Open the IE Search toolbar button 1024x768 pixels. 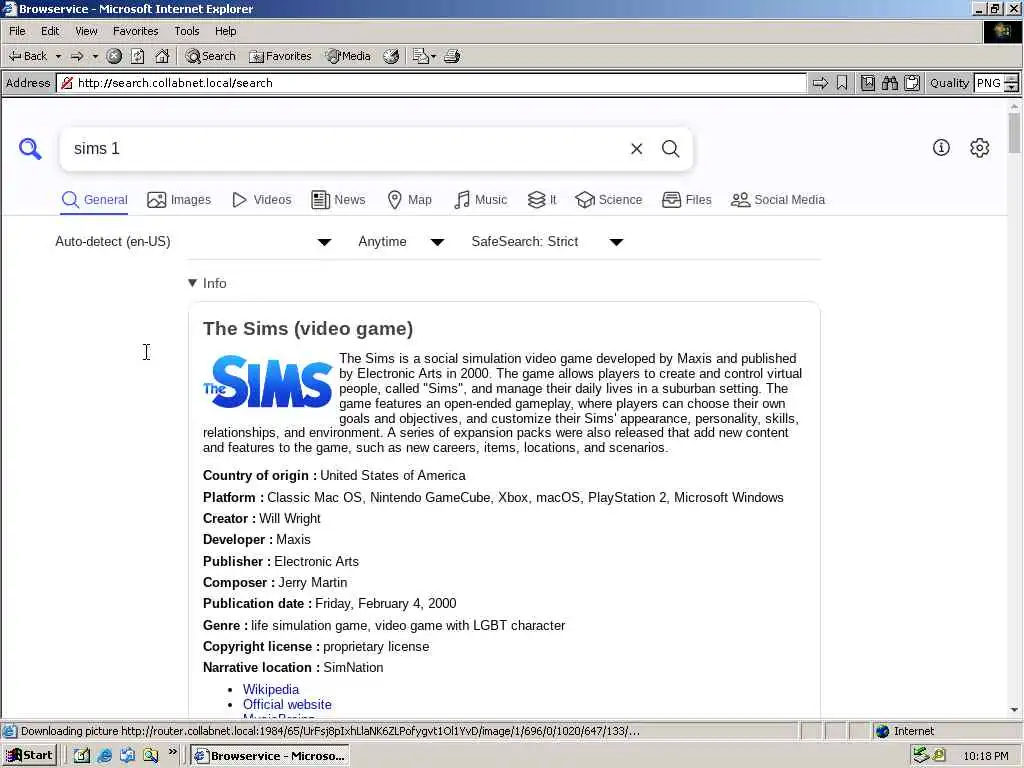click(210, 56)
